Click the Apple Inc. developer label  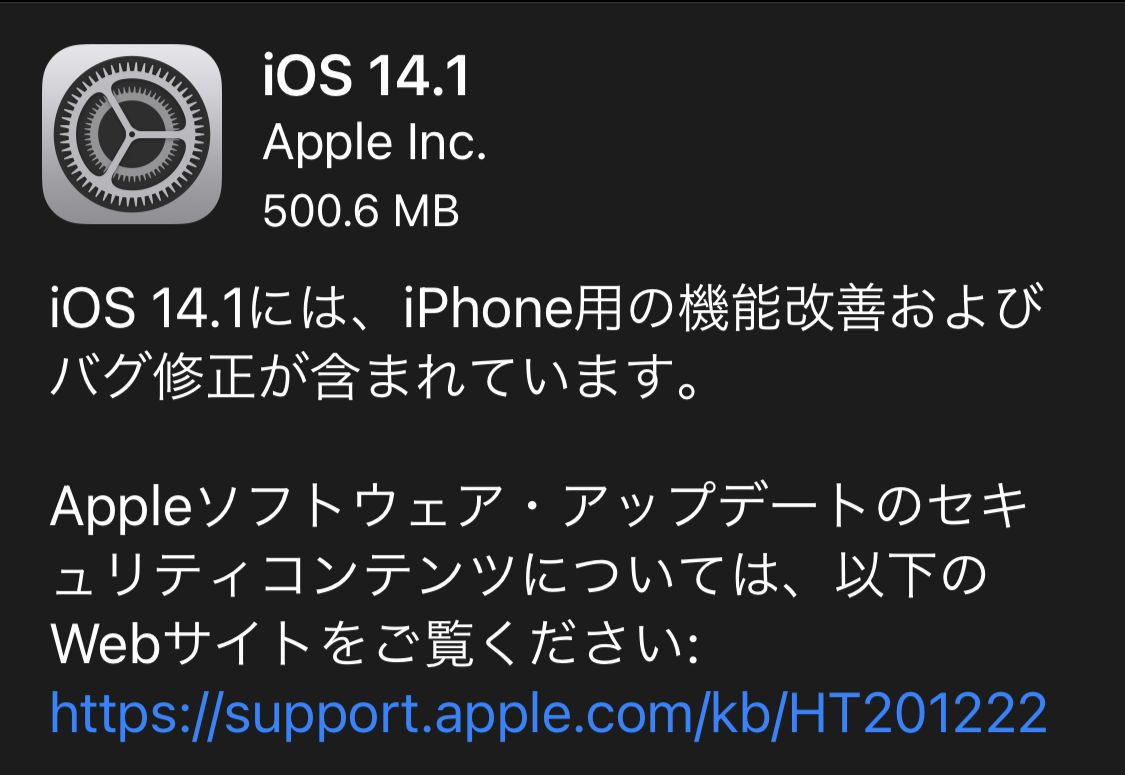pyautogui.click(x=375, y=144)
